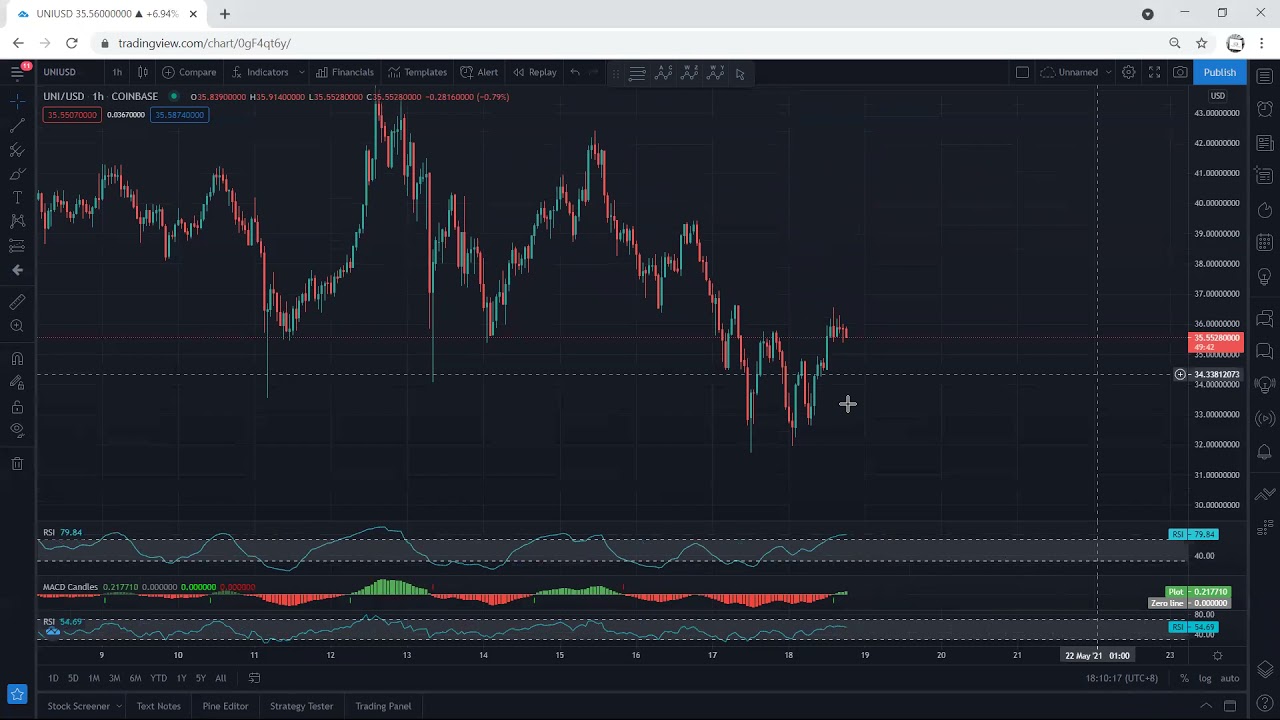Open the USD currency selector on price axis

coord(1218,96)
